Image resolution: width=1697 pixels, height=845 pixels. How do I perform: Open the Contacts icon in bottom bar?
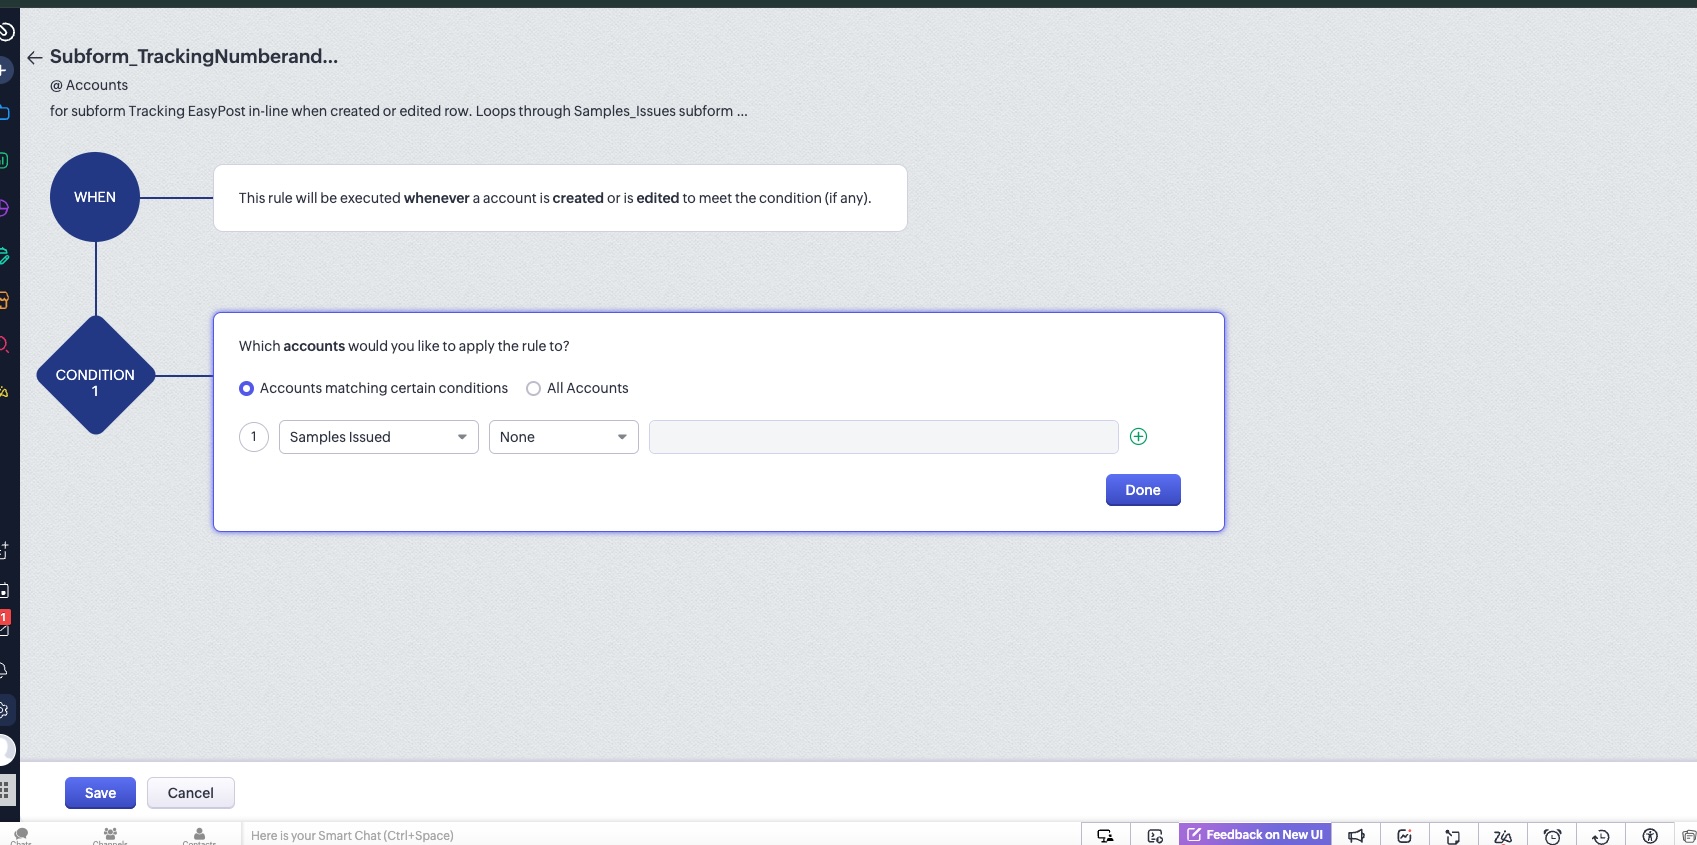tap(199, 835)
